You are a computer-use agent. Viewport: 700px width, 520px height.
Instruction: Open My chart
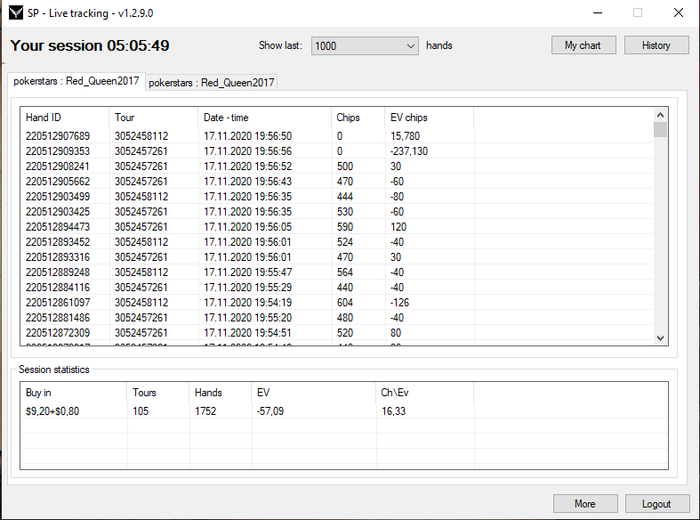583,45
